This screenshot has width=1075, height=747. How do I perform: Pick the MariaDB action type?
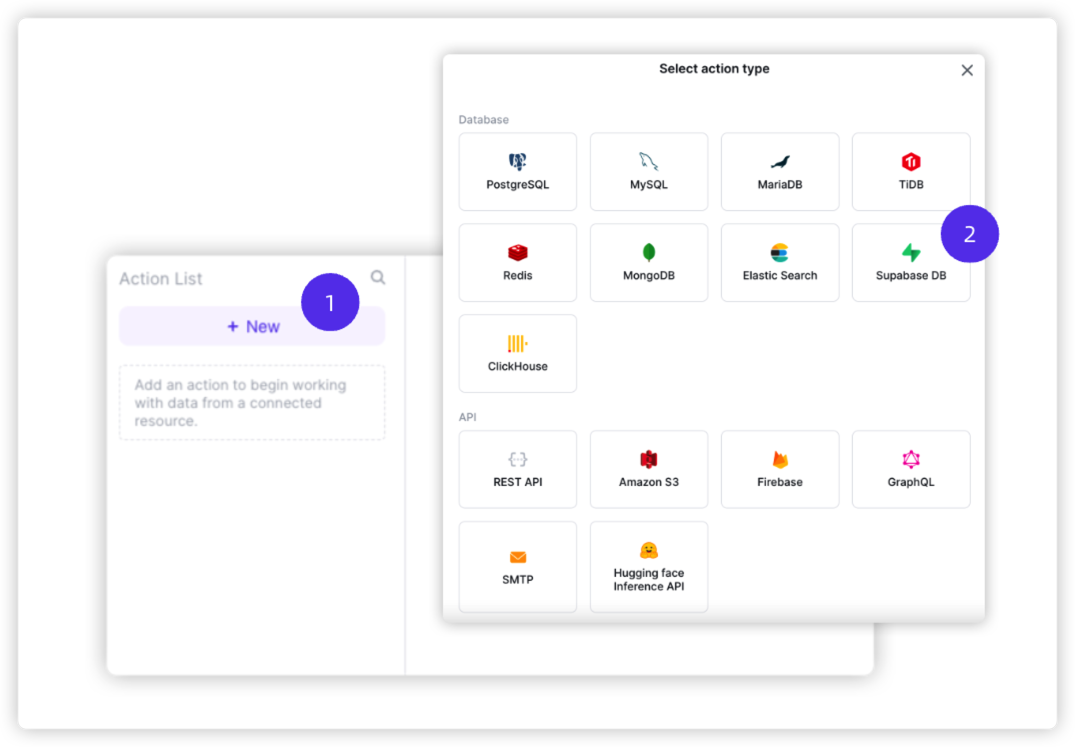coord(780,172)
